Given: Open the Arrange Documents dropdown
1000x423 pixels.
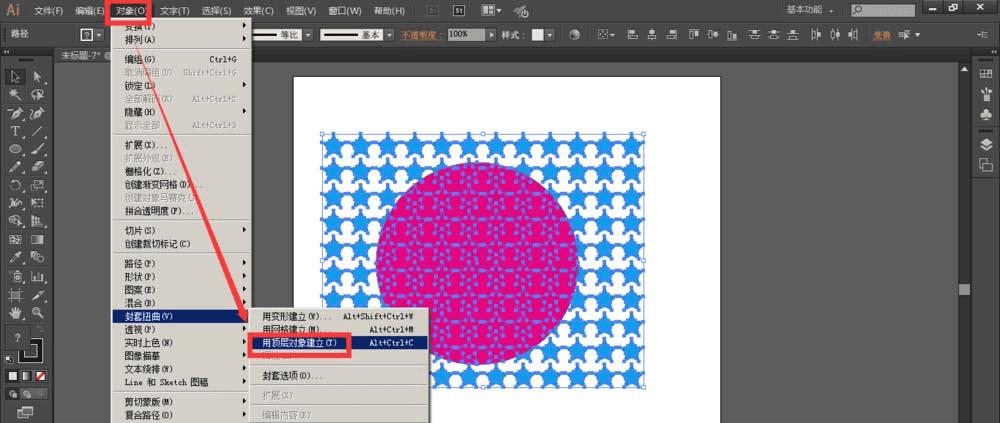Looking at the screenshot, I should point(491,10).
